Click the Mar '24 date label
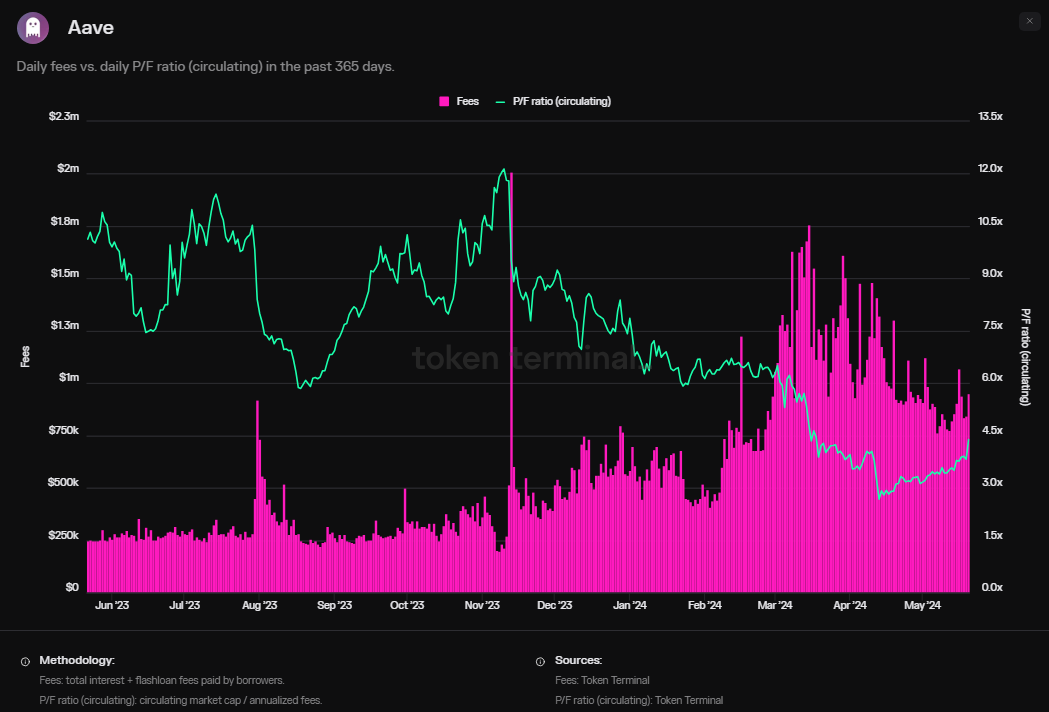The image size is (1049, 712). tap(775, 606)
